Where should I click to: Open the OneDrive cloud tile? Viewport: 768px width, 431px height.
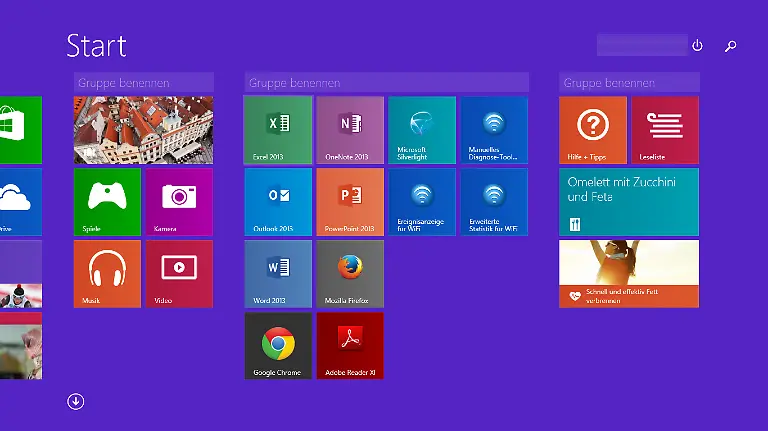(x=21, y=202)
